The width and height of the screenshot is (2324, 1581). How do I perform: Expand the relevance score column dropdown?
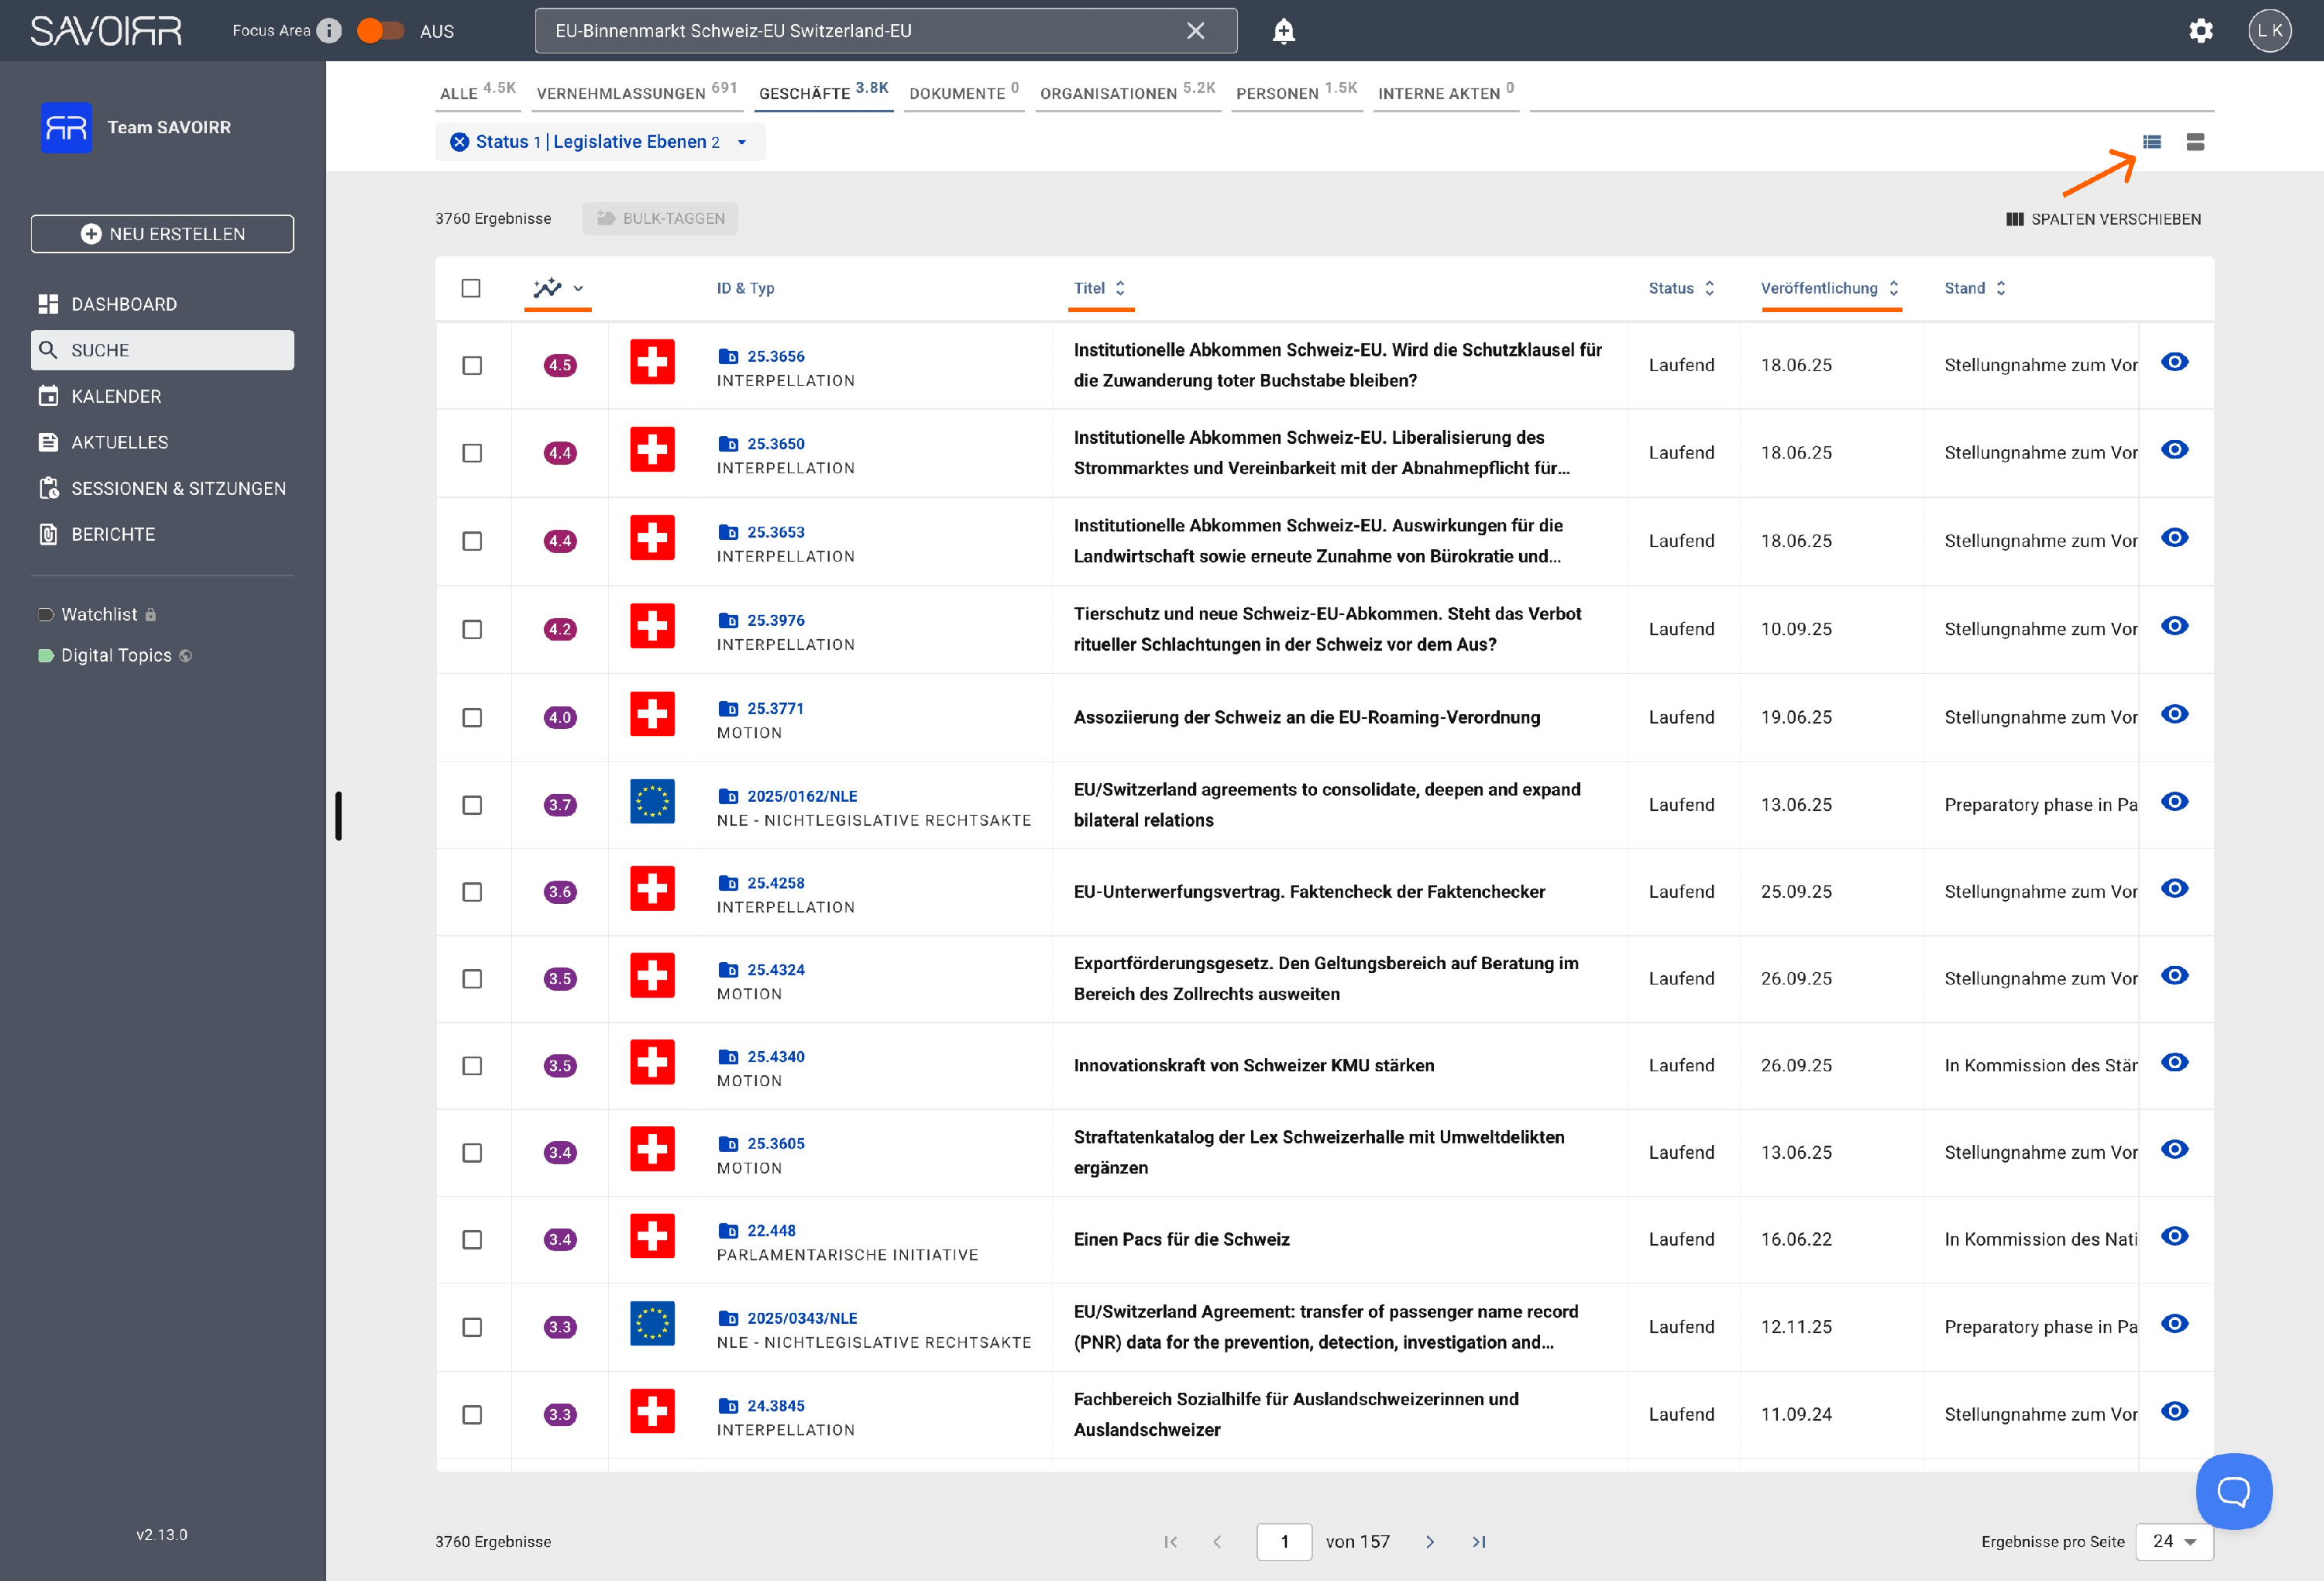click(578, 288)
